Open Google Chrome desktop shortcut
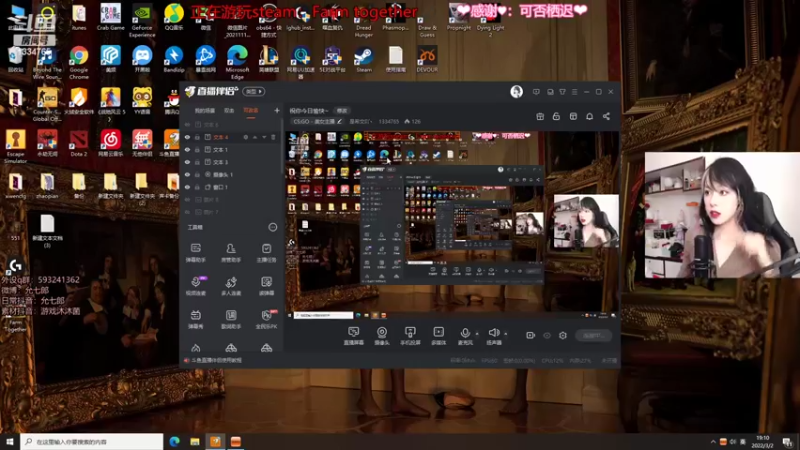Image resolution: width=800 pixels, height=450 pixels. tap(79, 62)
